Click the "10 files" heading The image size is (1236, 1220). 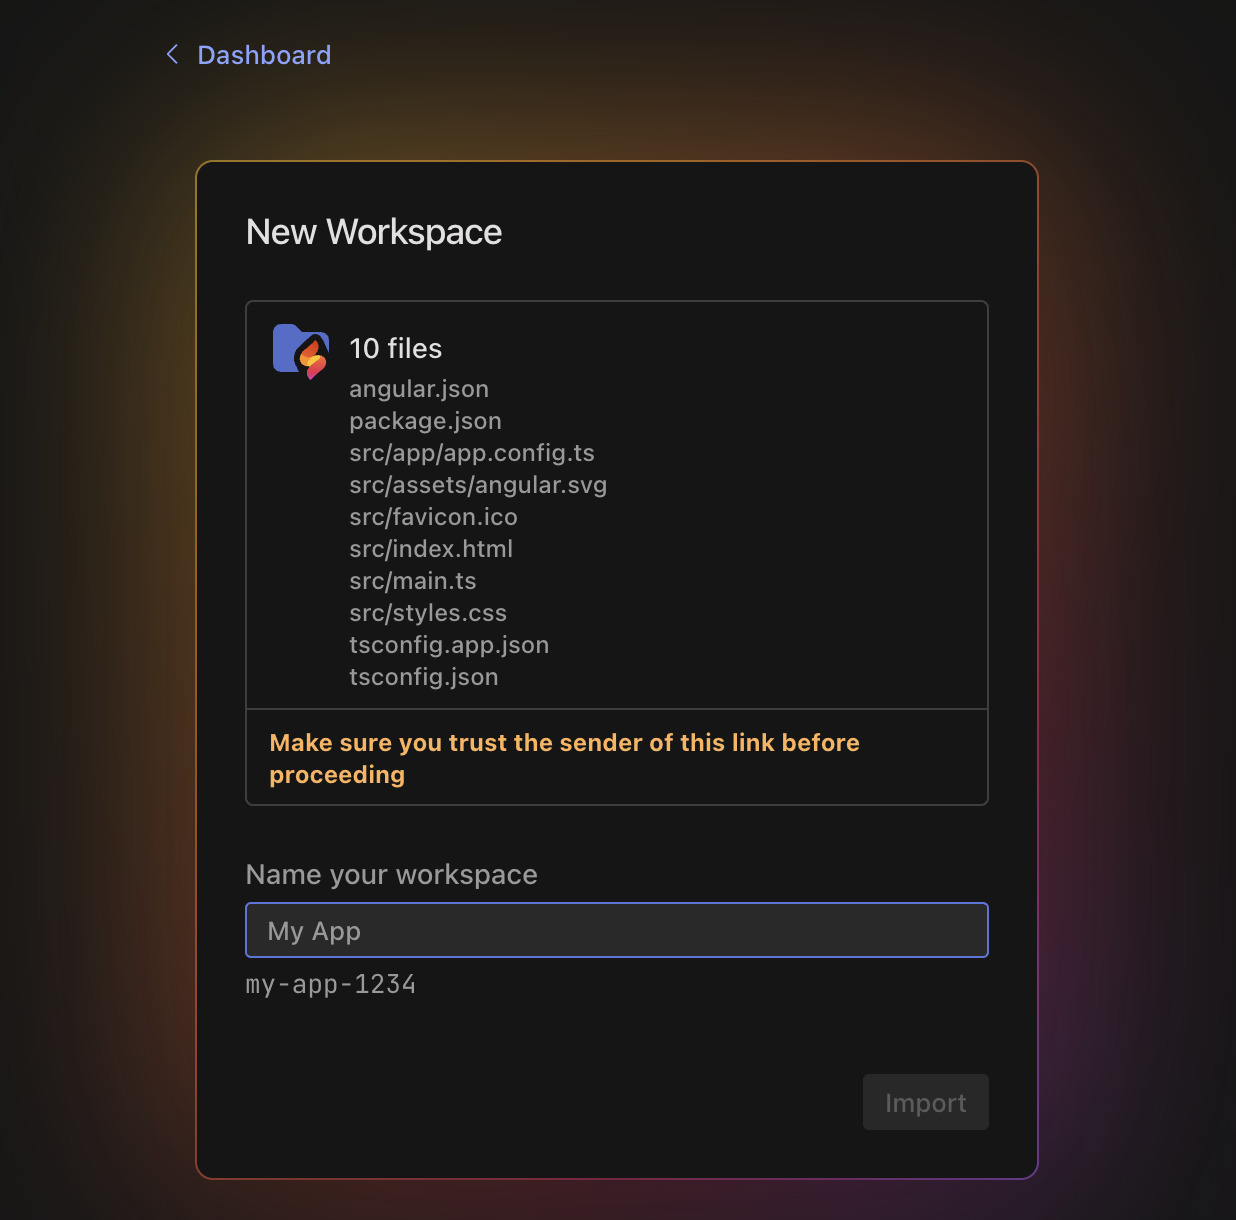pyautogui.click(x=395, y=348)
